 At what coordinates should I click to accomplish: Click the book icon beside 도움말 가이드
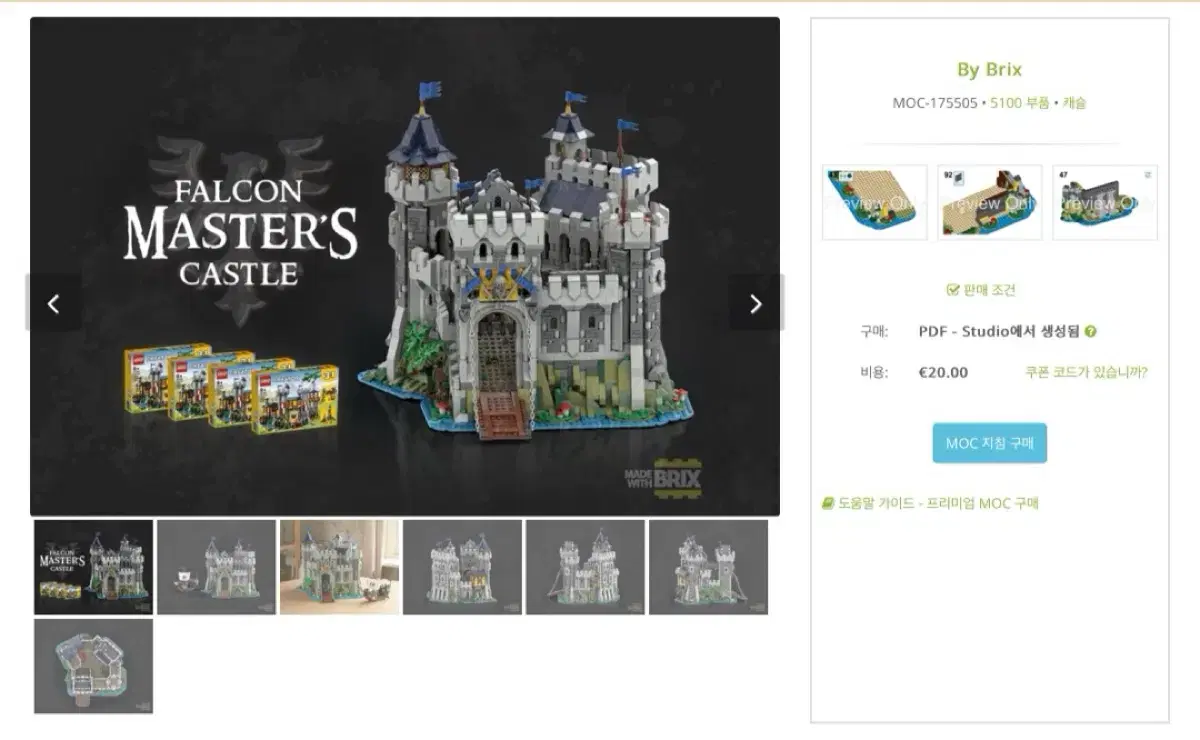click(x=827, y=503)
